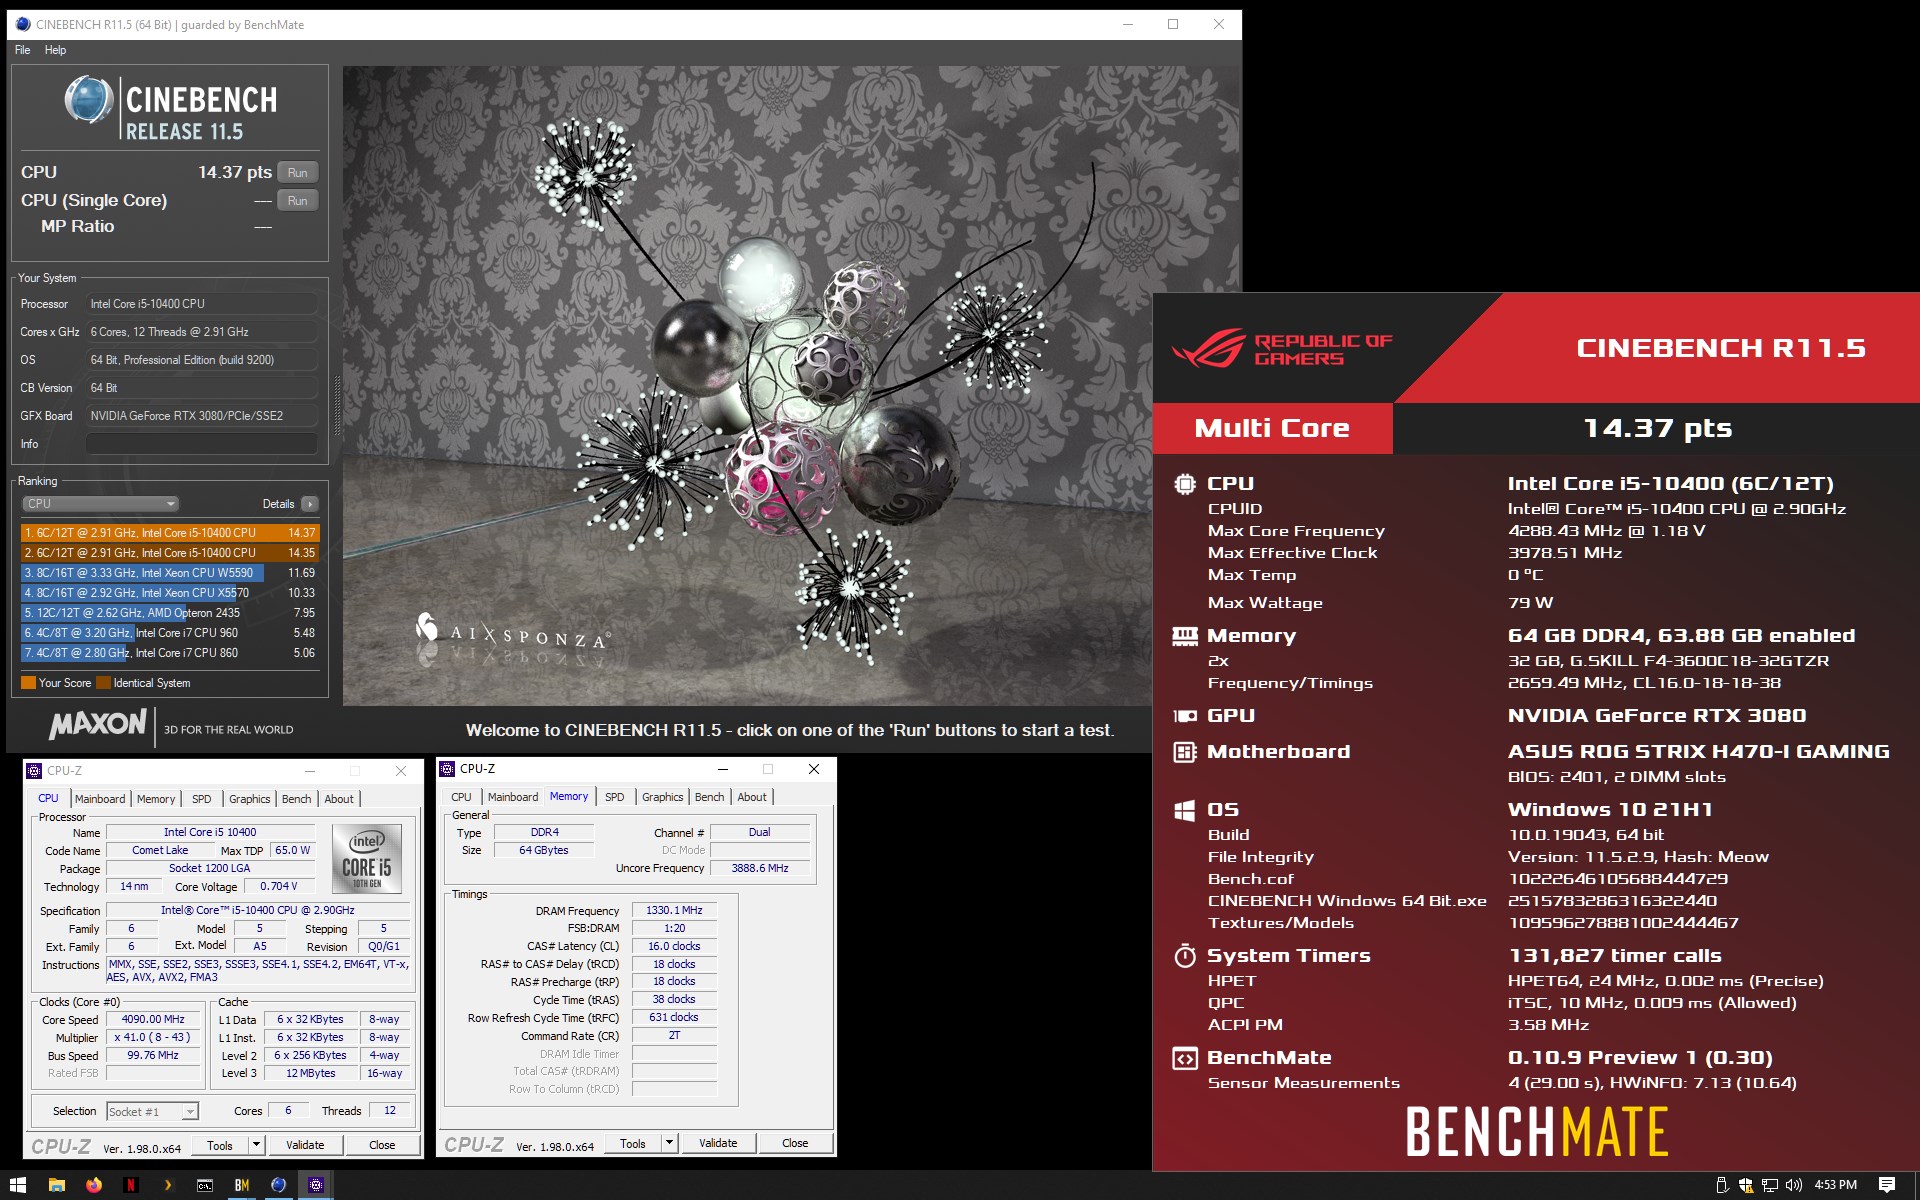Click the Identical System legend swatch
This screenshot has width=1920, height=1200.
pos(103,683)
